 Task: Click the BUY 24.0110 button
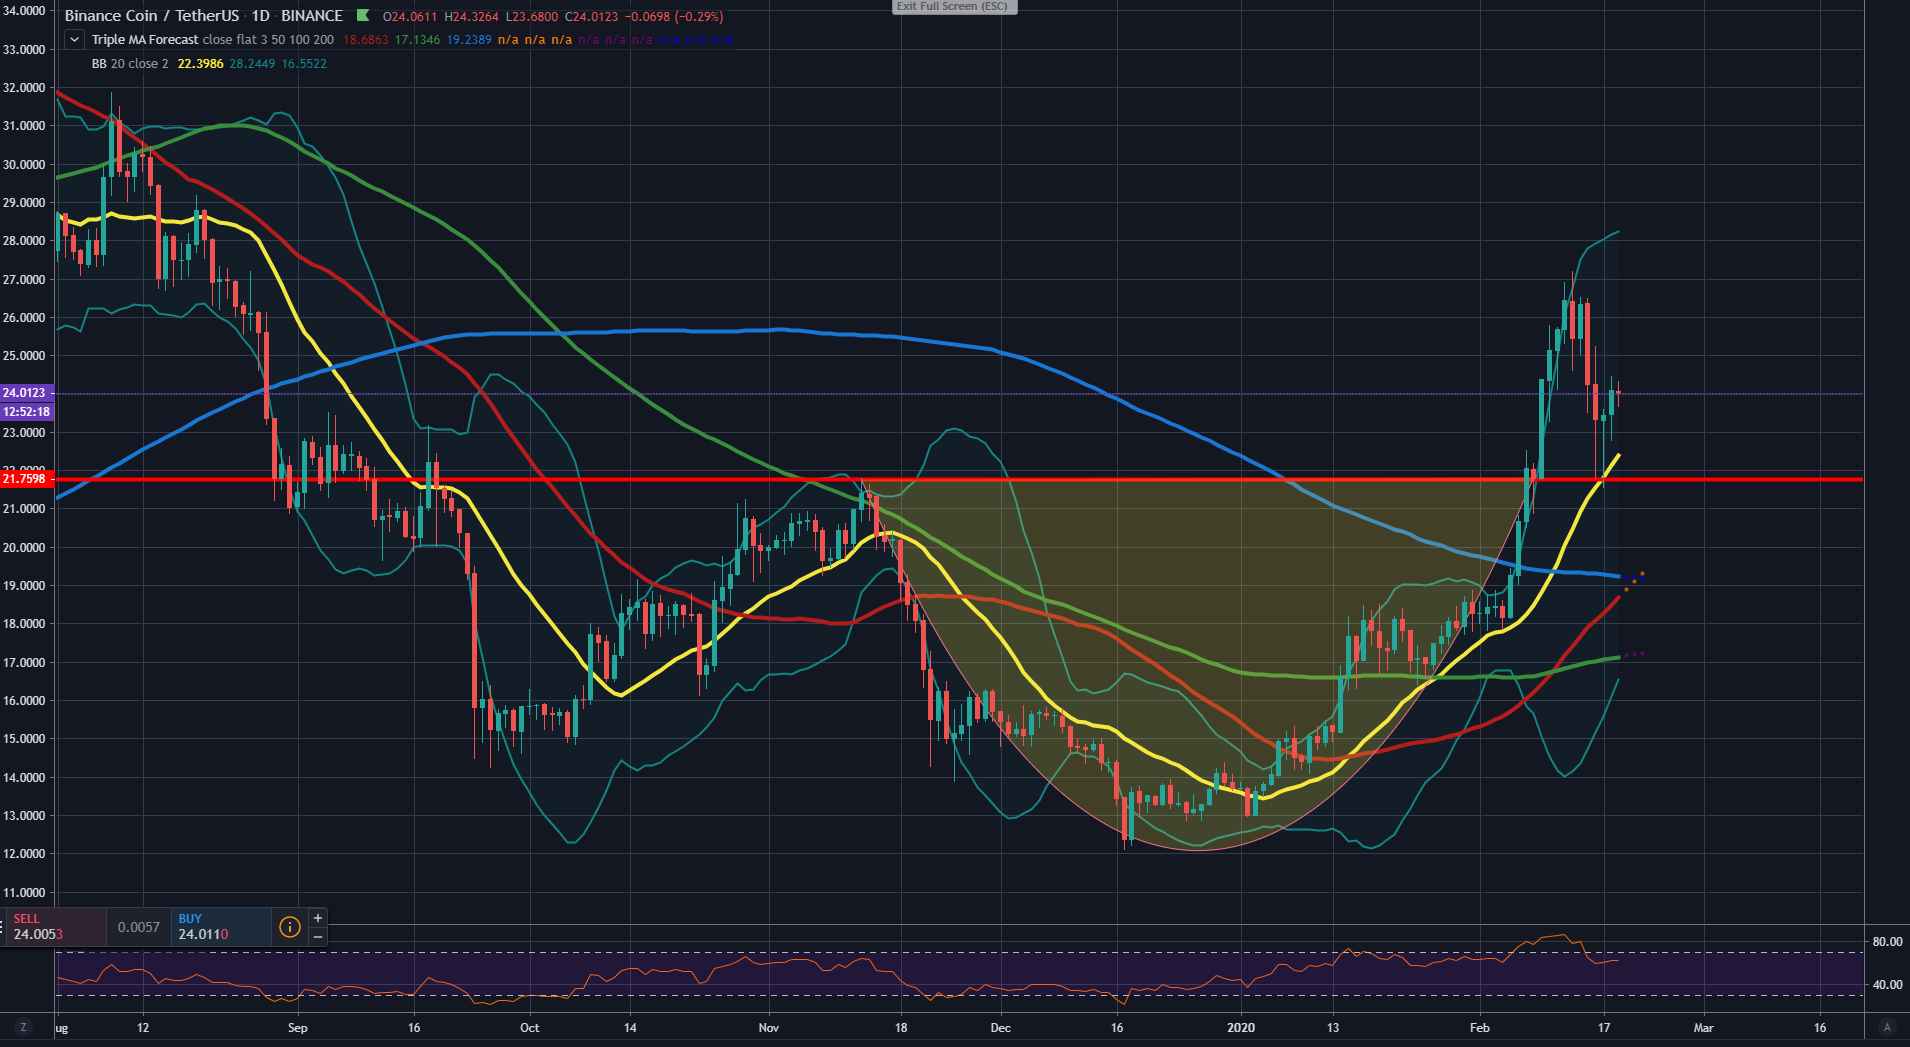221,927
